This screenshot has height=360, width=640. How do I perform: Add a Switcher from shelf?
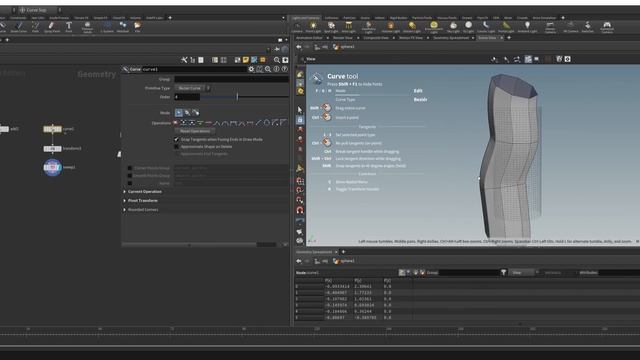pos(587,27)
